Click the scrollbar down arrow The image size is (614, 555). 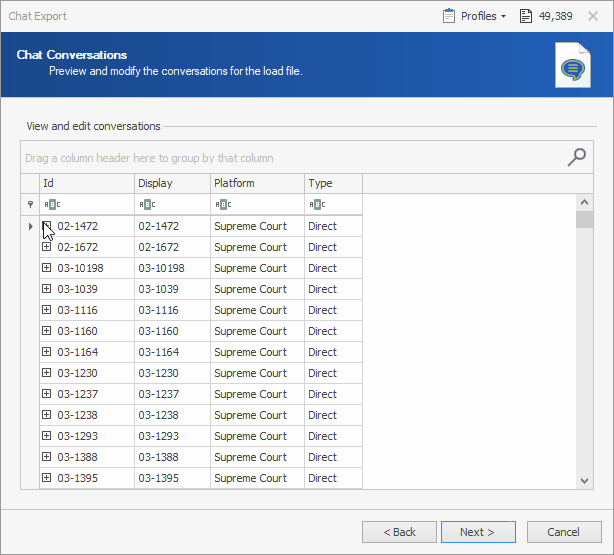(585, 481)
